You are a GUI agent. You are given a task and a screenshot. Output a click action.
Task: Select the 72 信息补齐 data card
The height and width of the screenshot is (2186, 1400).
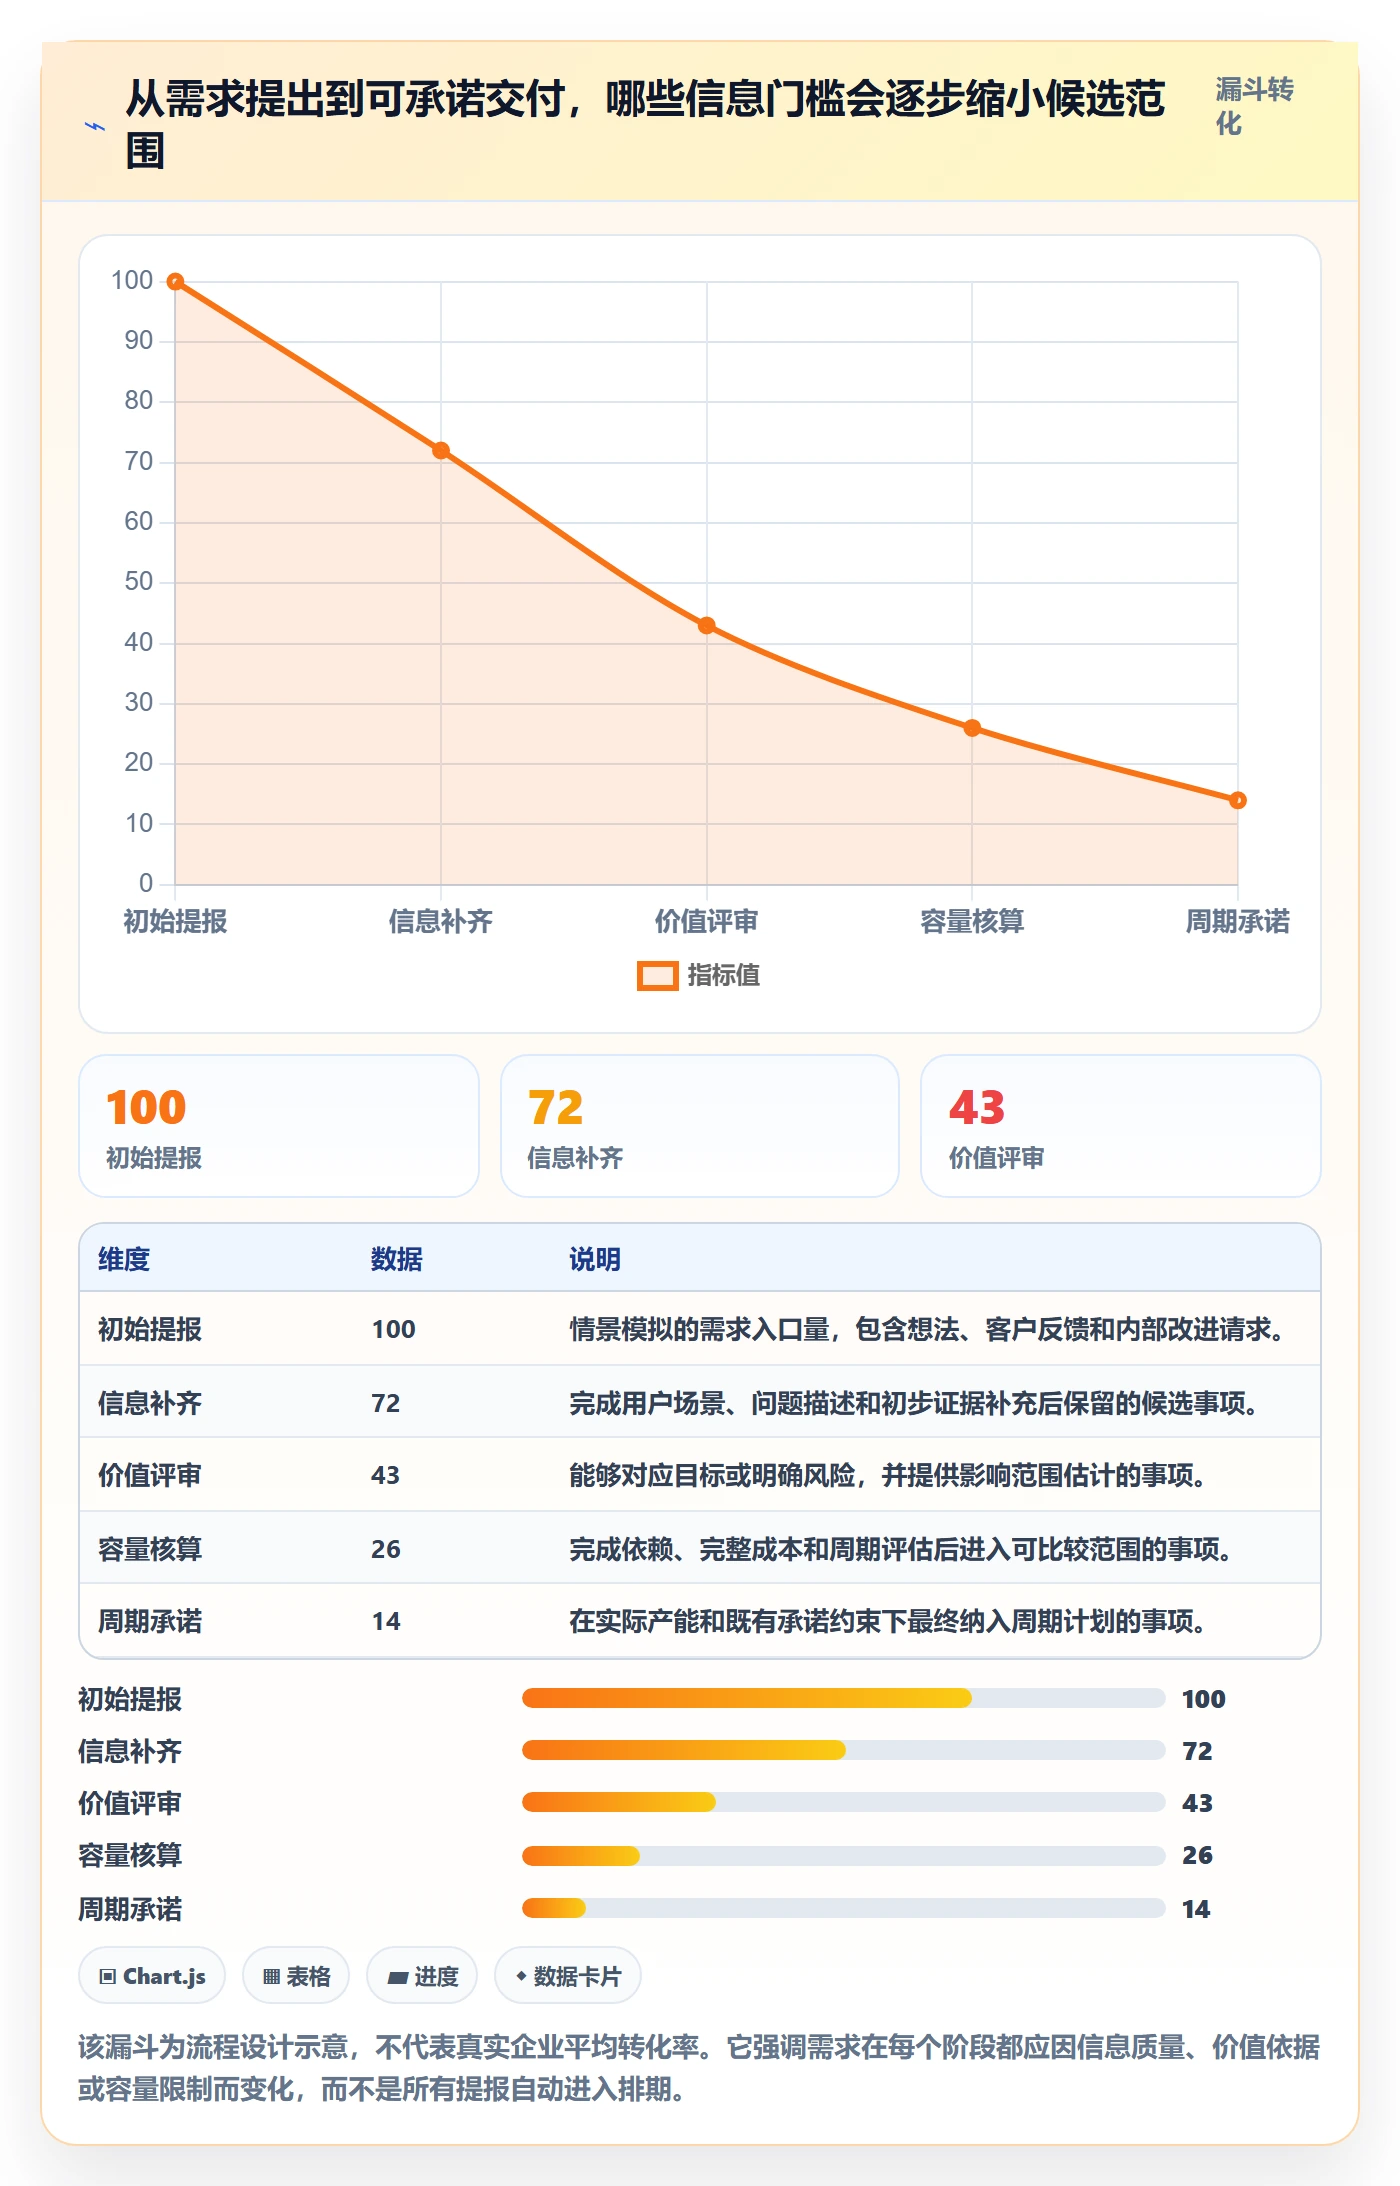(700, 1126)
